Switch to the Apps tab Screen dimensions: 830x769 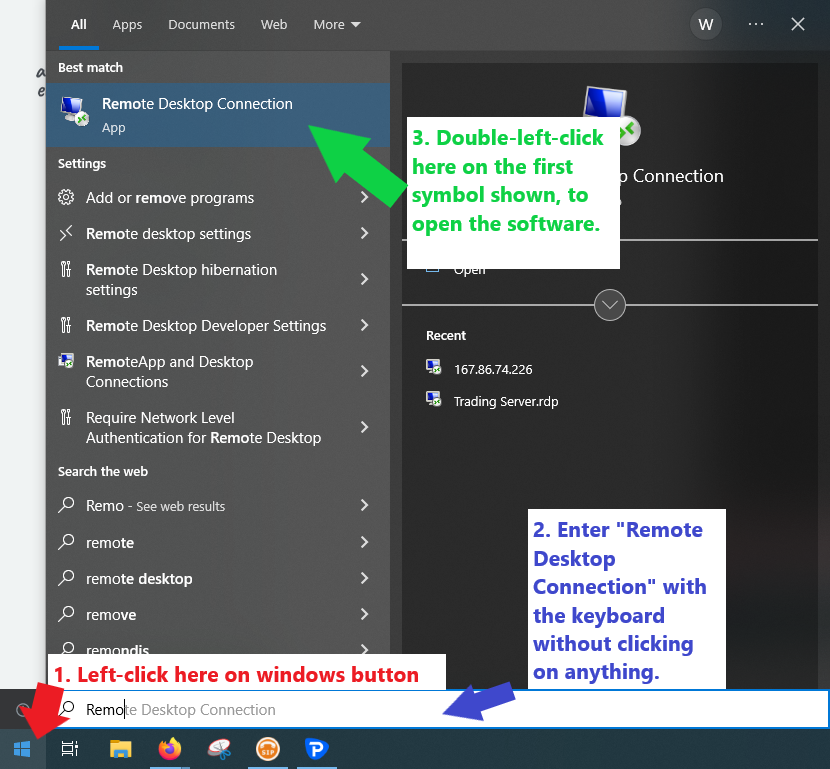tap(127, 25)
